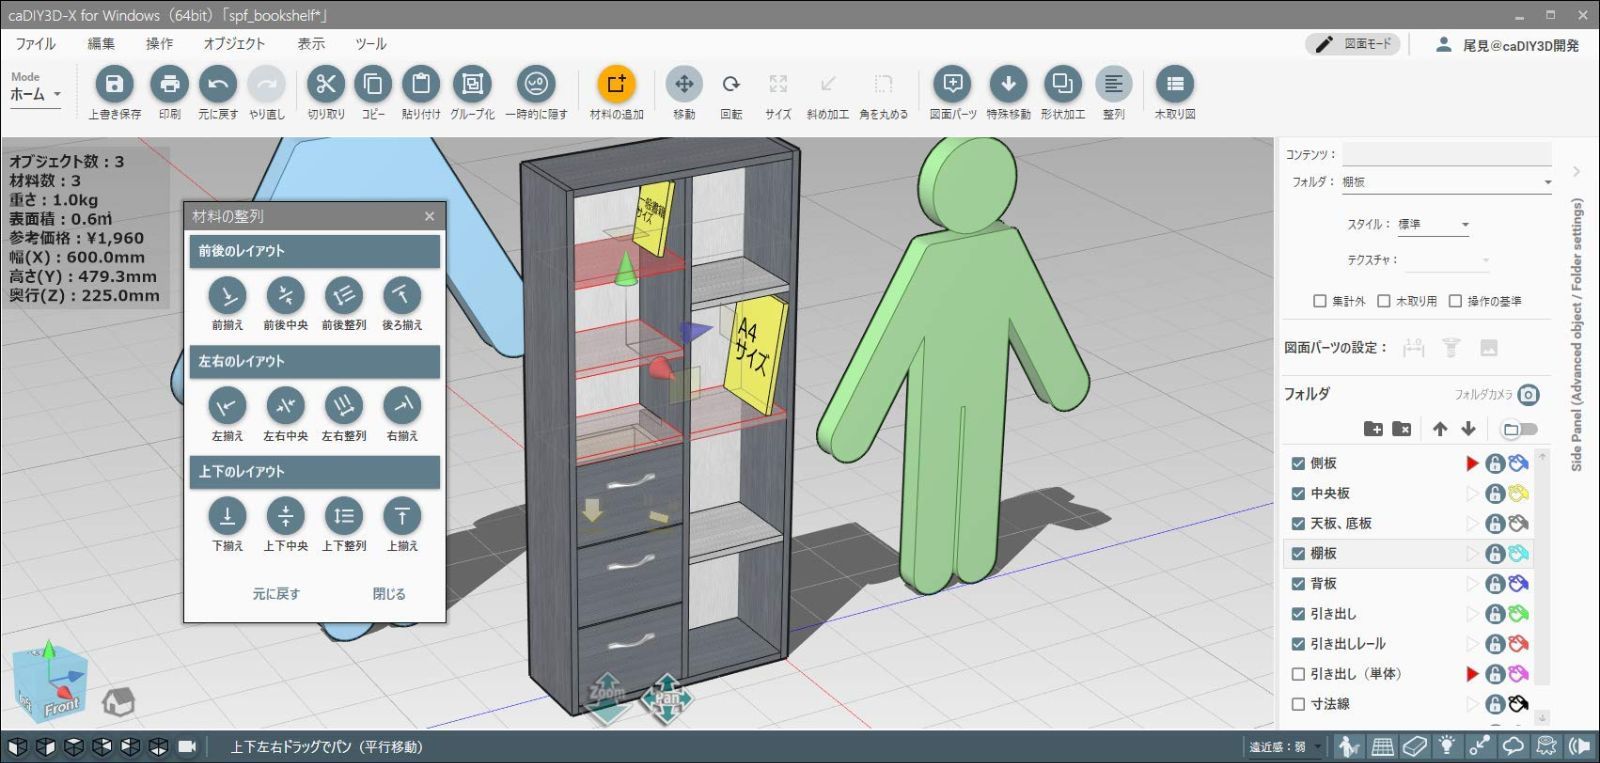
Task: Click the 材料の追加 add material icon
Action: 616,84
